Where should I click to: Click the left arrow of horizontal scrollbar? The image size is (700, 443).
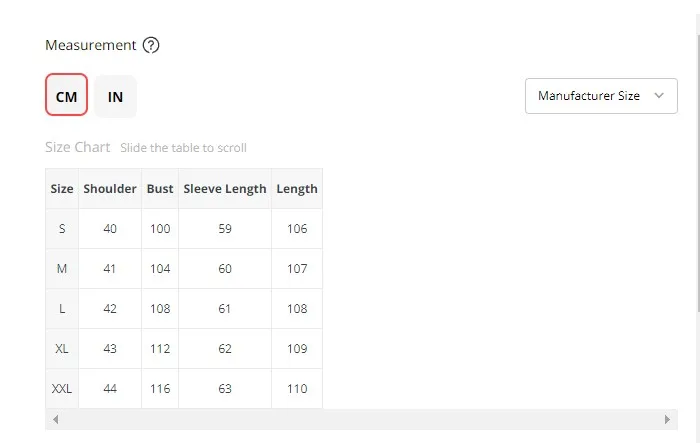56,419
